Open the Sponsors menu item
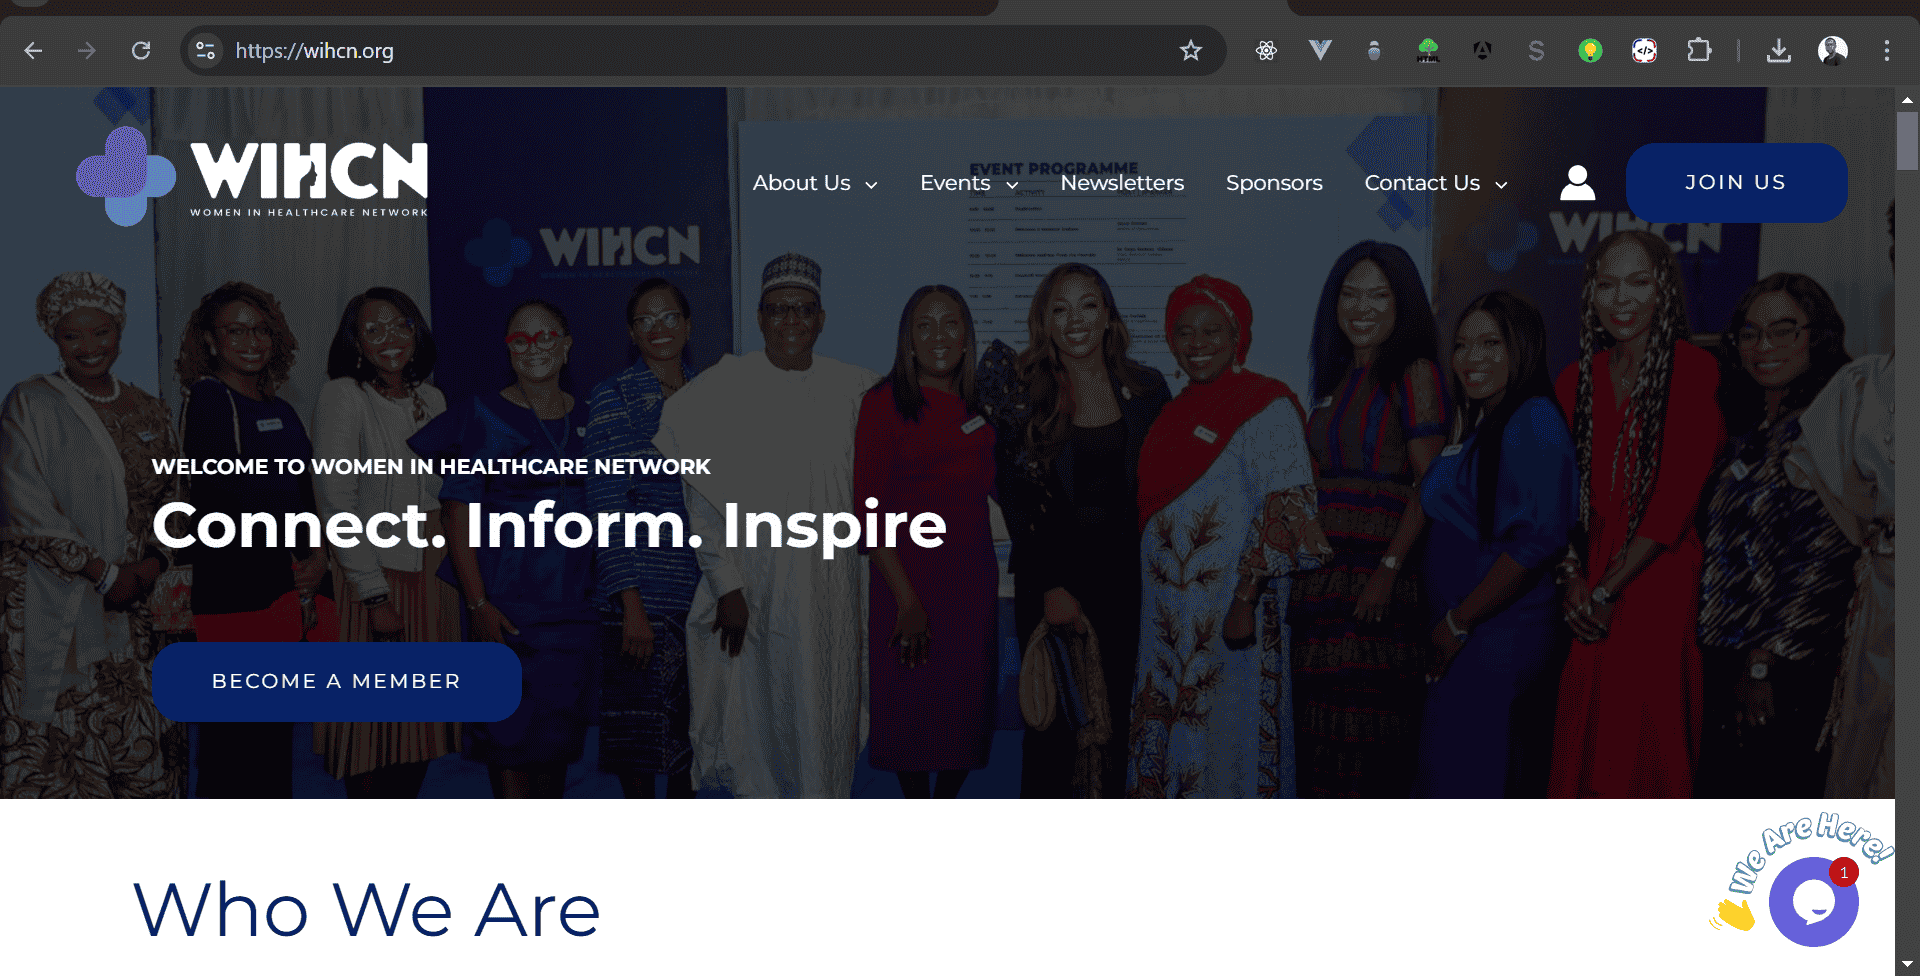This screenshot has height=976, width=1920. click(1274, 183)
